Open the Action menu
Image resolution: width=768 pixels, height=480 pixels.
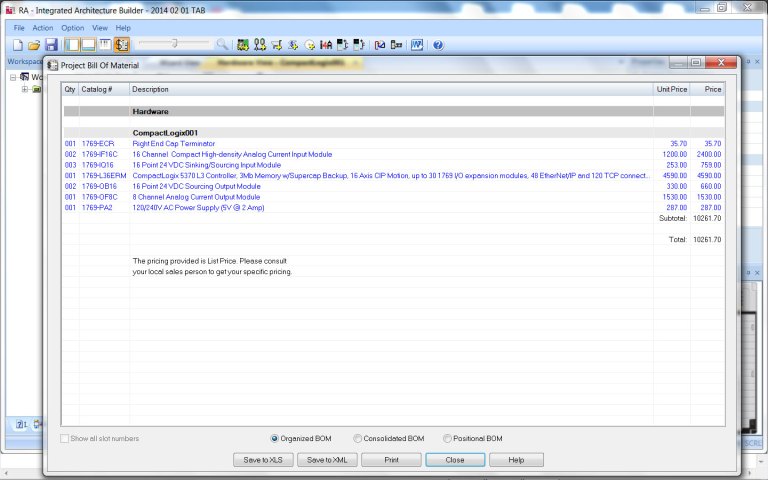tap(43, 28)
